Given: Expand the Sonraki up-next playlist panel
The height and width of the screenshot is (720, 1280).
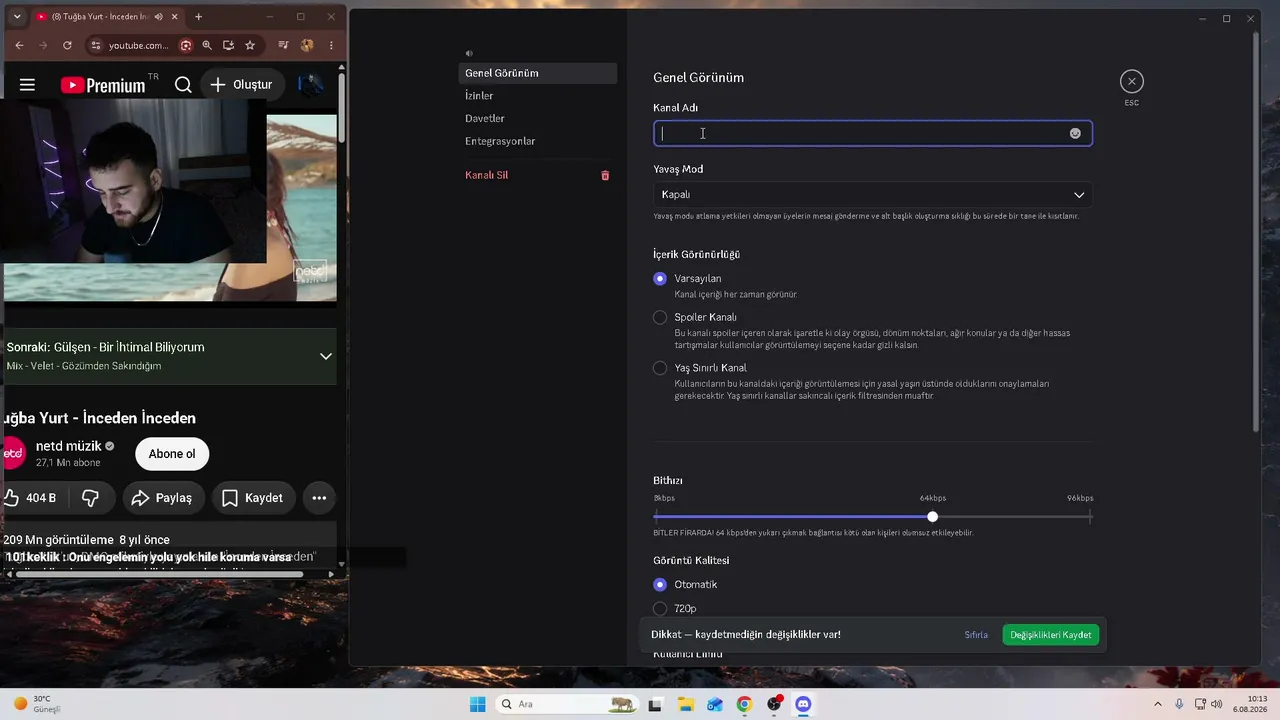Looking at the screenshot, I should pyautogui.click(x=326, y=356).
